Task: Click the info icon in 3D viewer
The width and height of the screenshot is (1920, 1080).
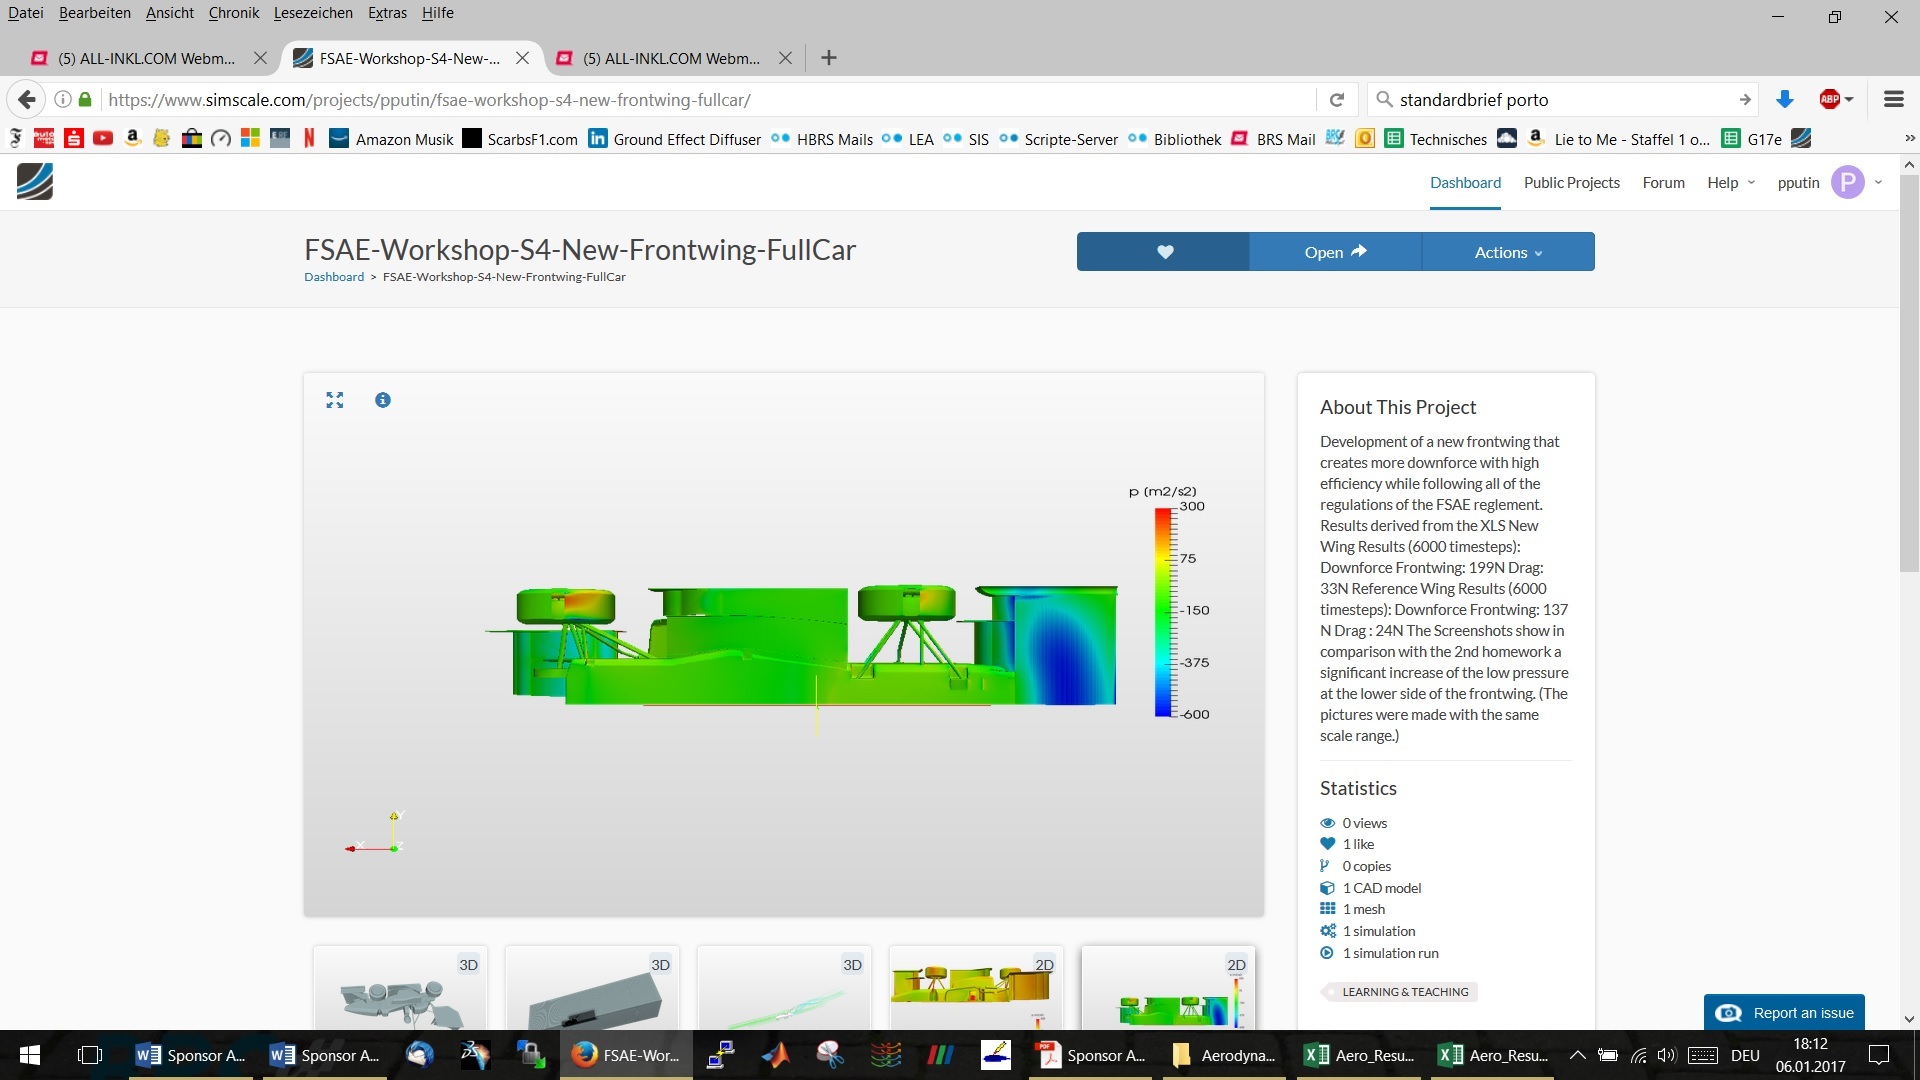Action: (383, 400)
